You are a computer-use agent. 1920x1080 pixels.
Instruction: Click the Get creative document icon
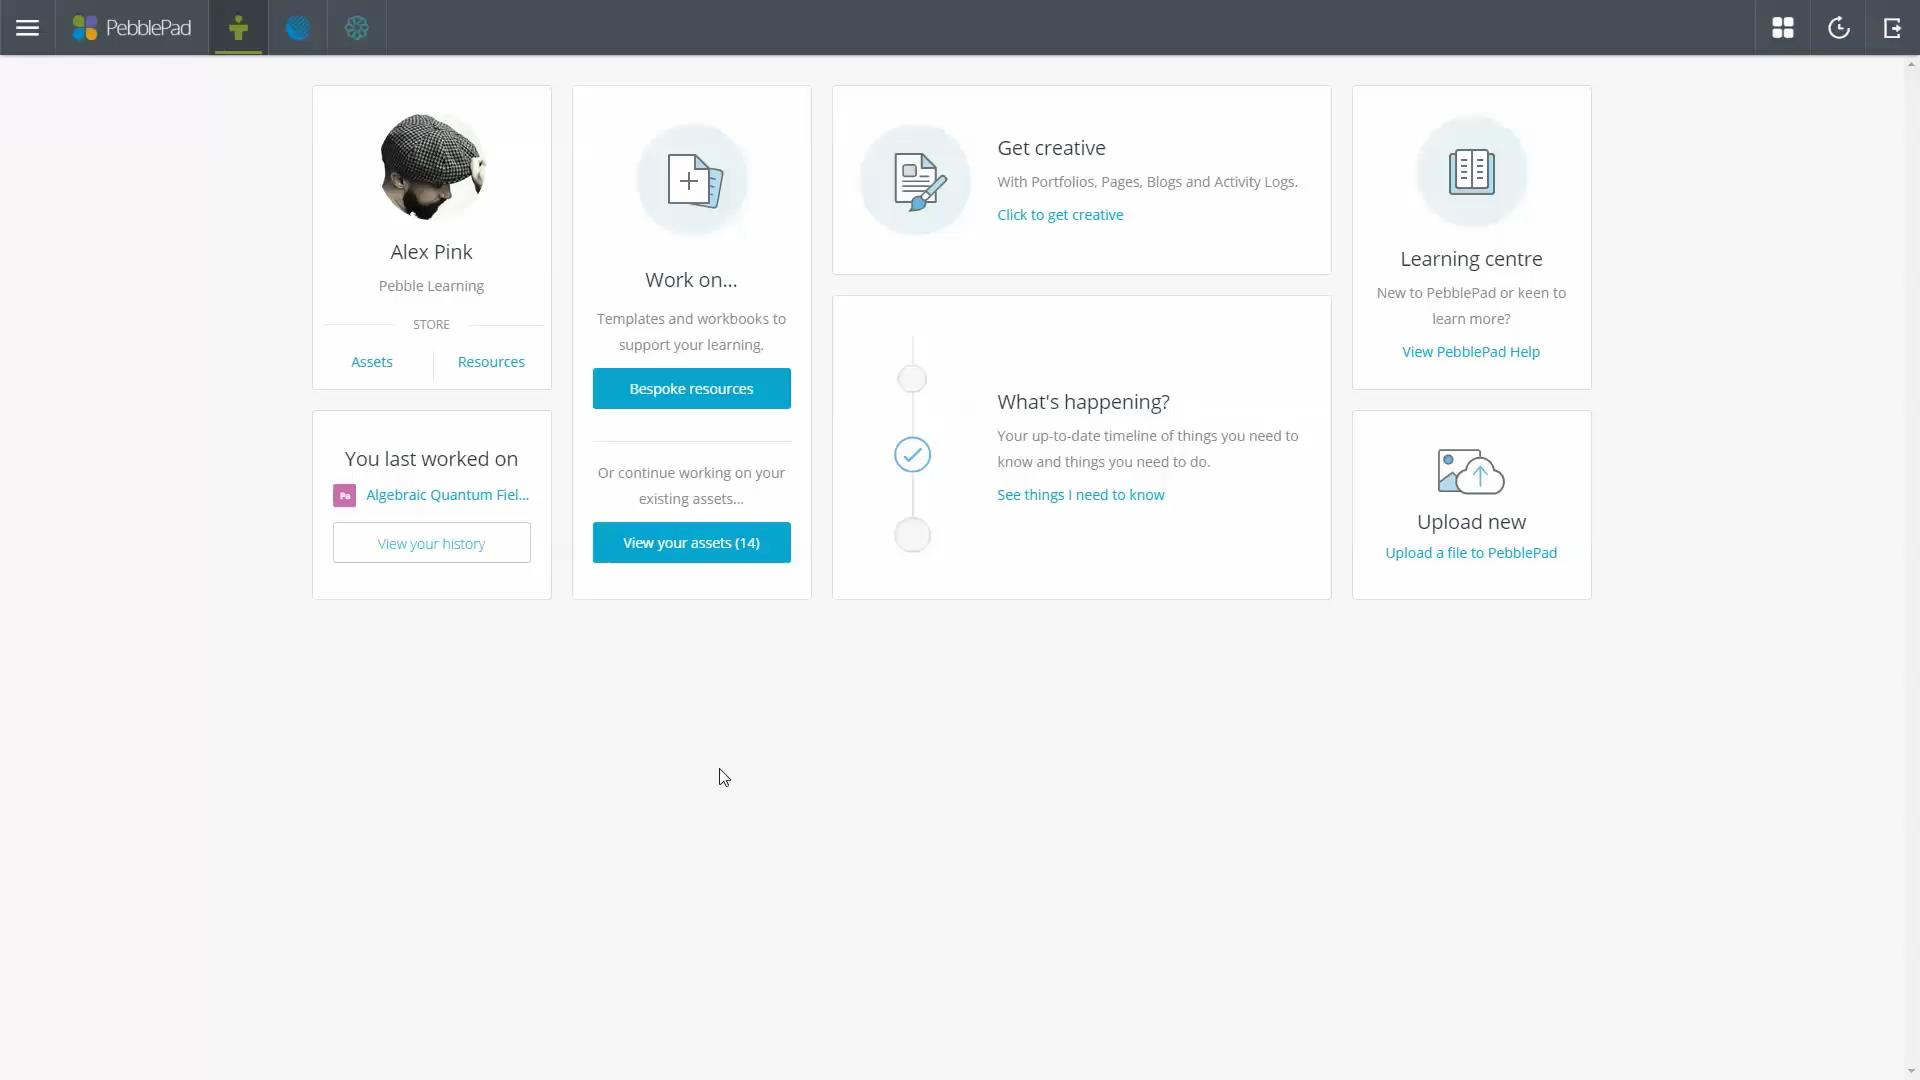(914, 179)
